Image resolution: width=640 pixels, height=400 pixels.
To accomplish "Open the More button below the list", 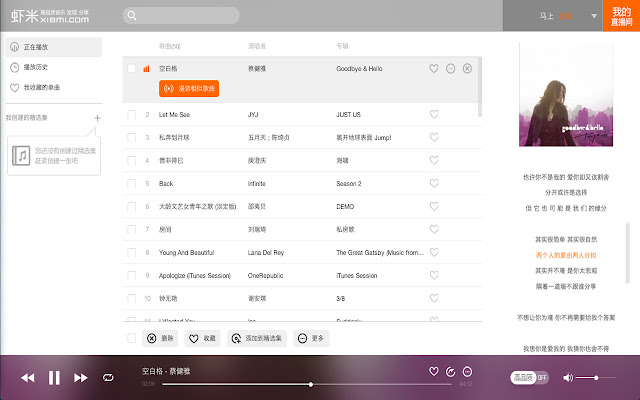I will (x=311, y=338).
